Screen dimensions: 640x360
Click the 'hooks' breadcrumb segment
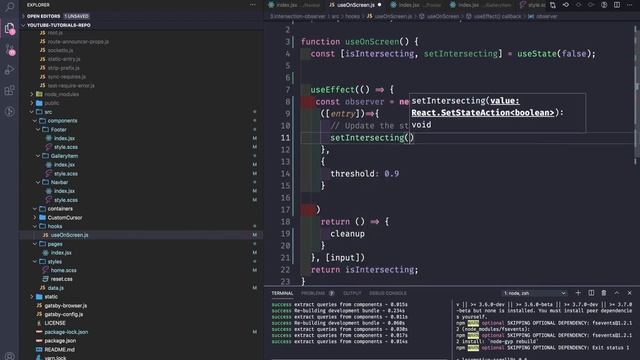pos(353,16)
